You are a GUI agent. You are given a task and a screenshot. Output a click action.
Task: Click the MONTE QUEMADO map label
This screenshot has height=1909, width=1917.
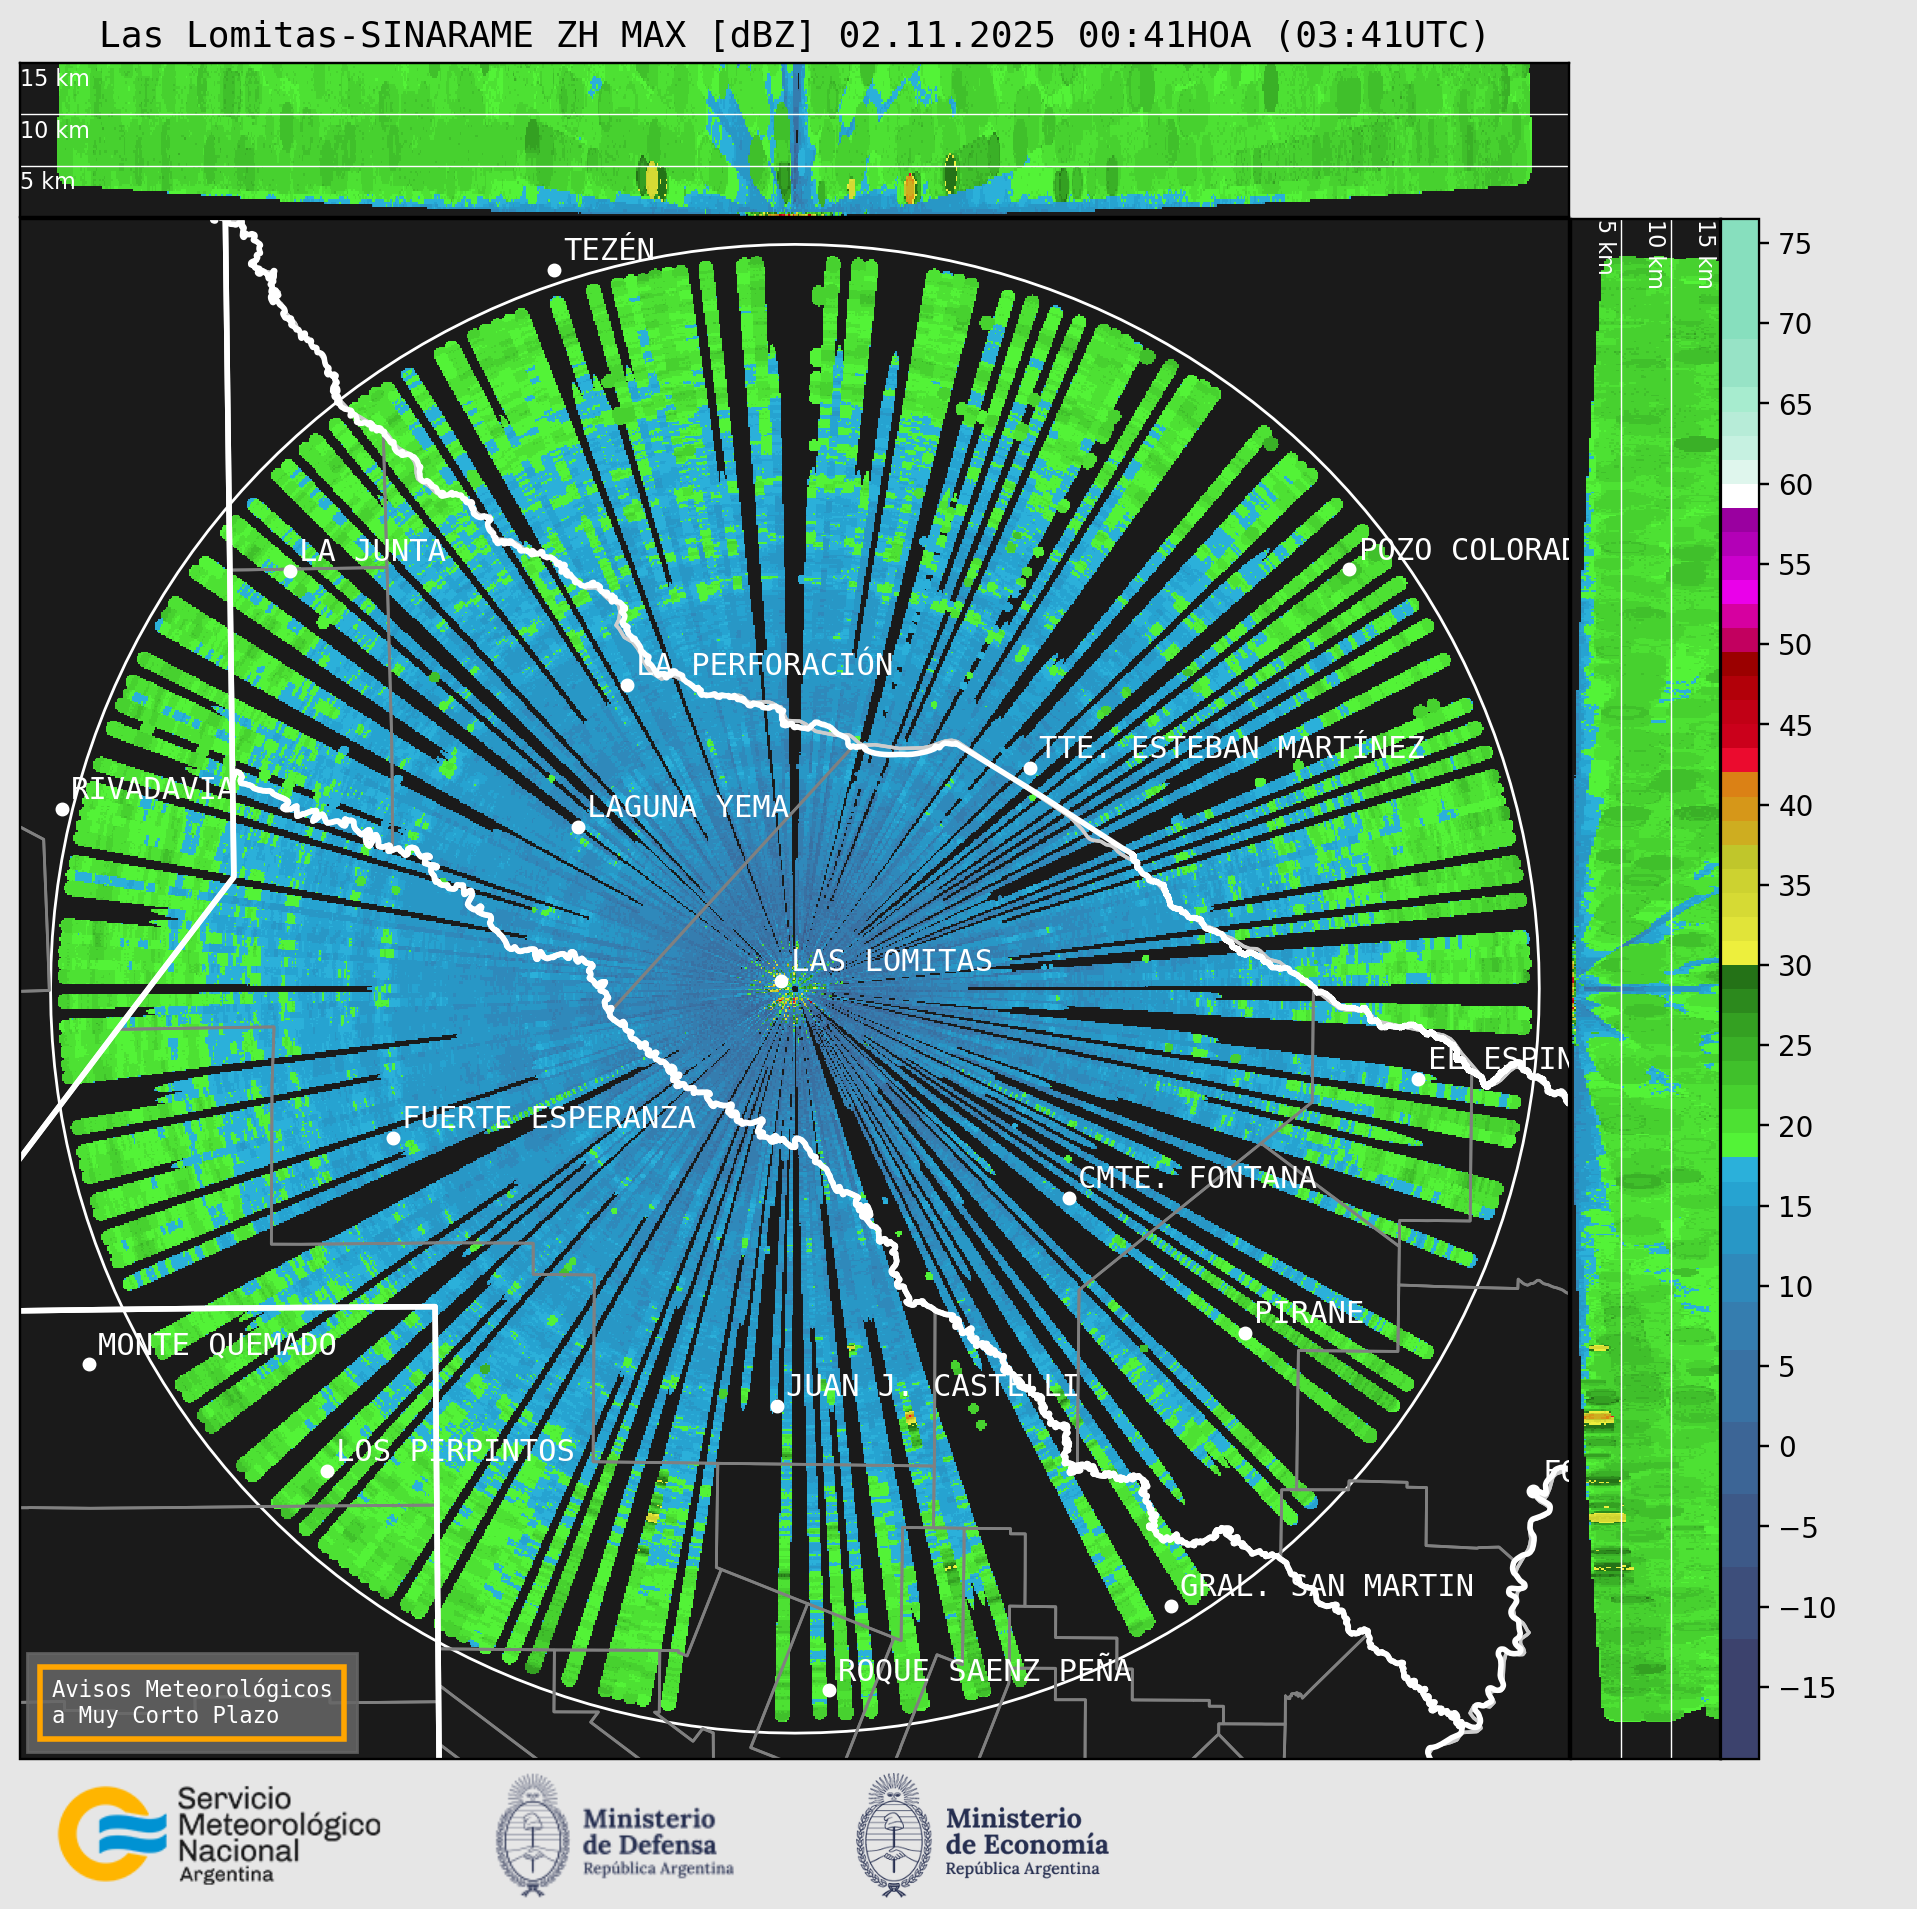[x=217, y=1345]
